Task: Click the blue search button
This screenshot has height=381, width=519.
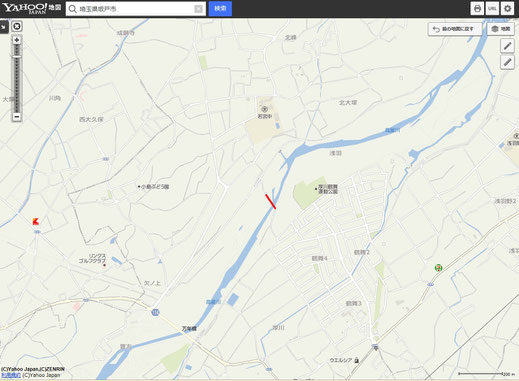Action: (220, 9)
